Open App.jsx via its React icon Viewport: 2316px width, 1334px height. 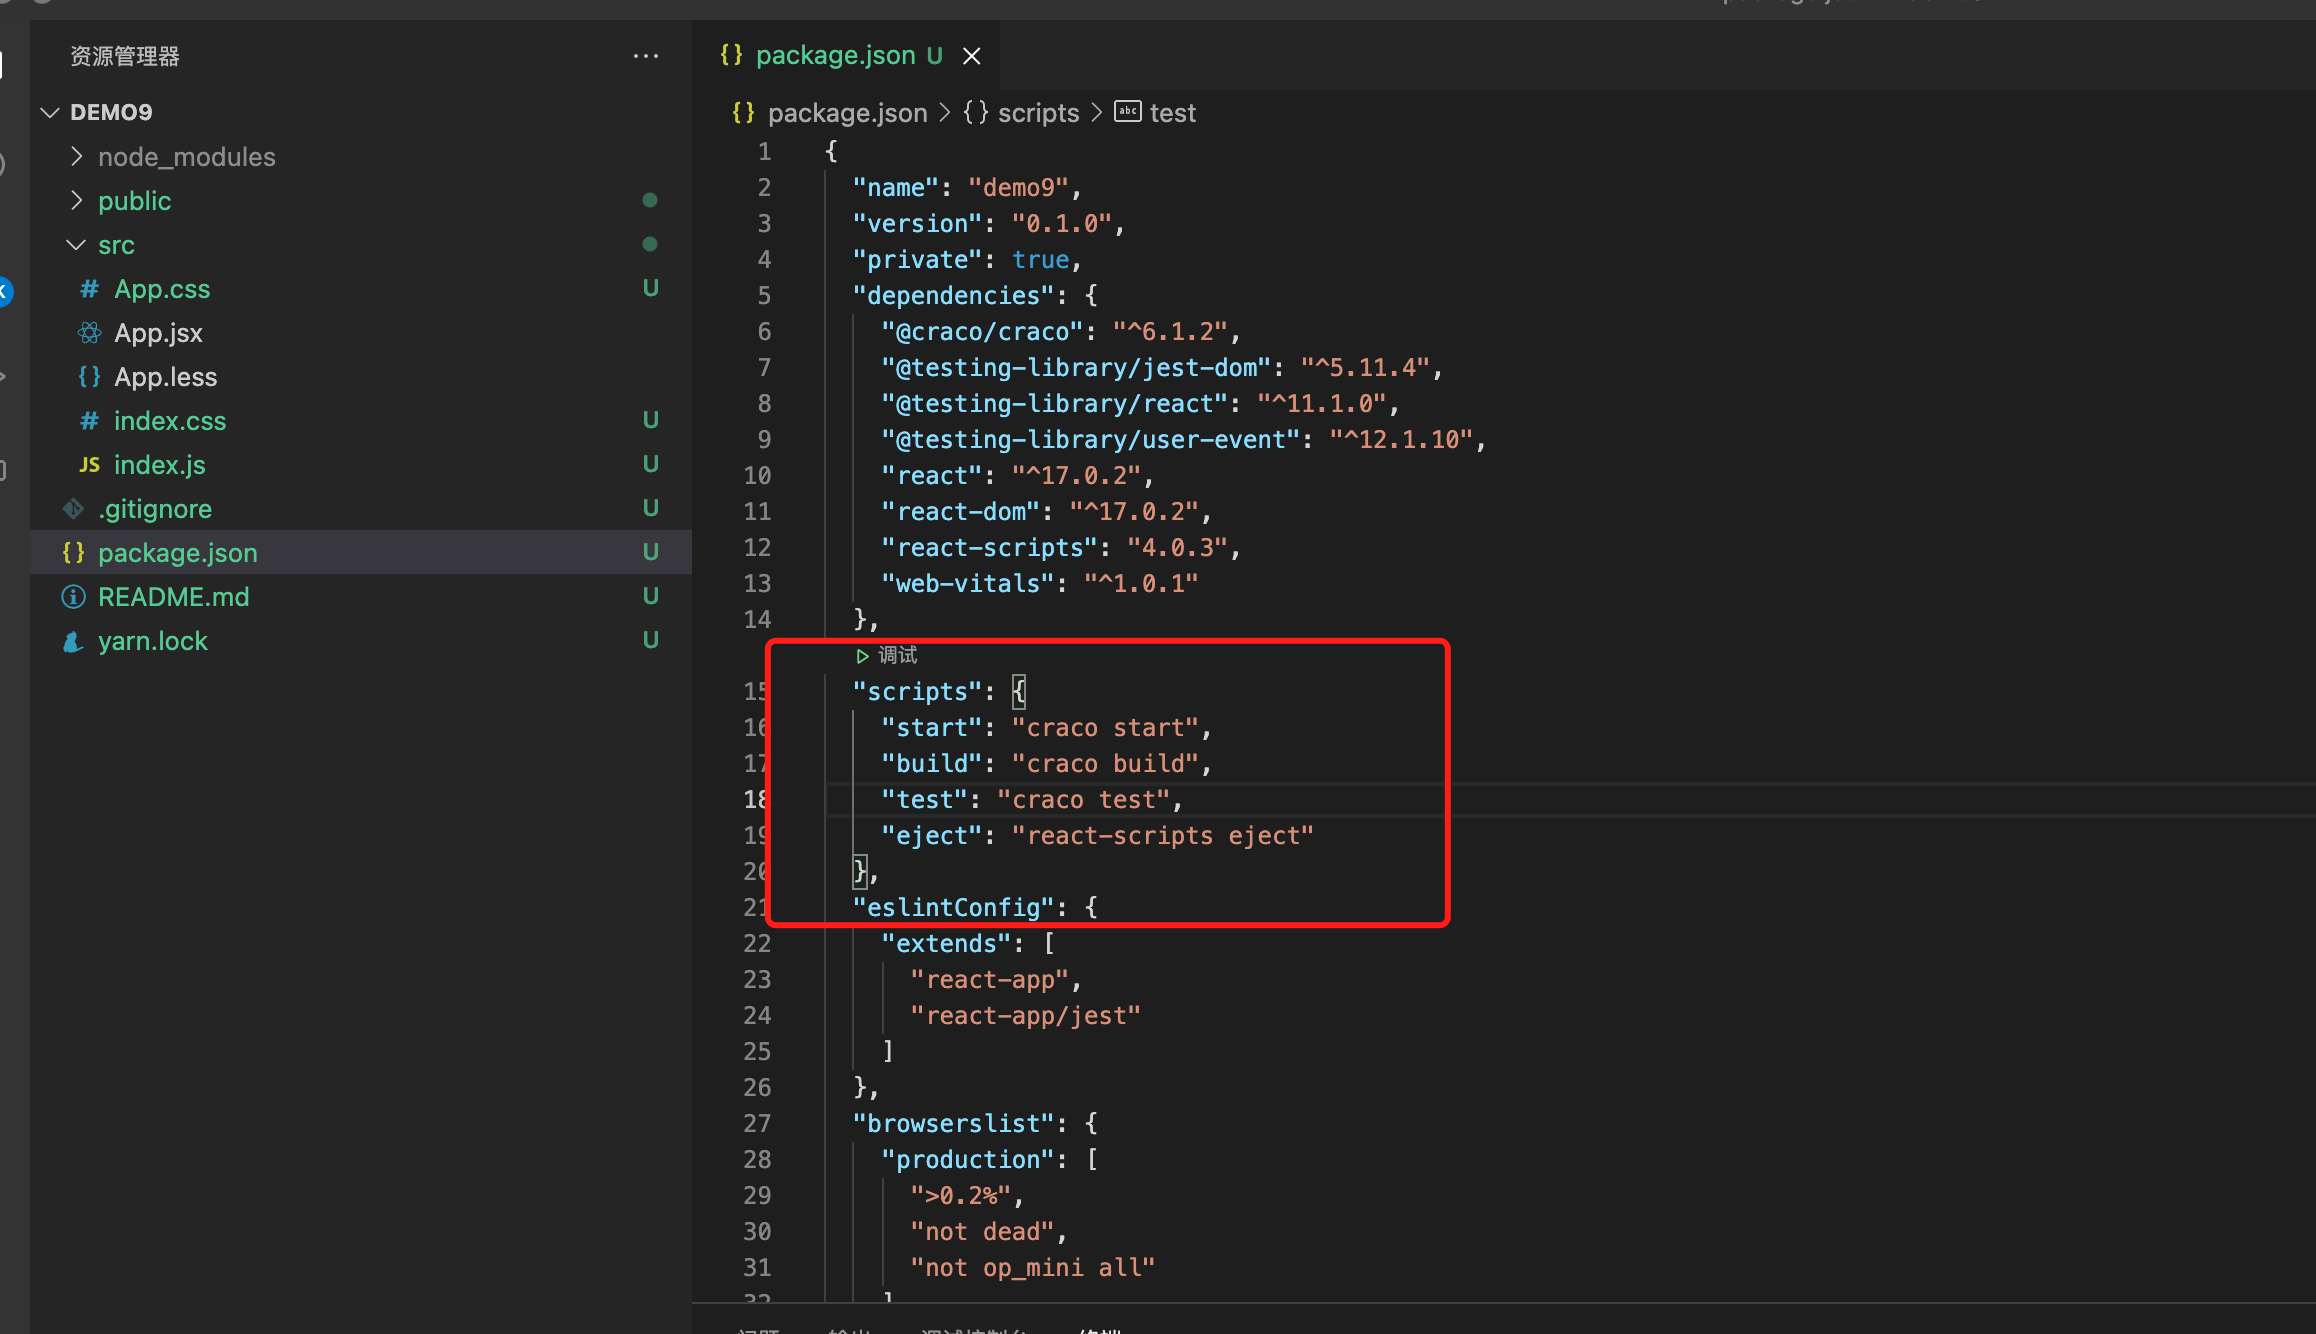click(90, 333)
